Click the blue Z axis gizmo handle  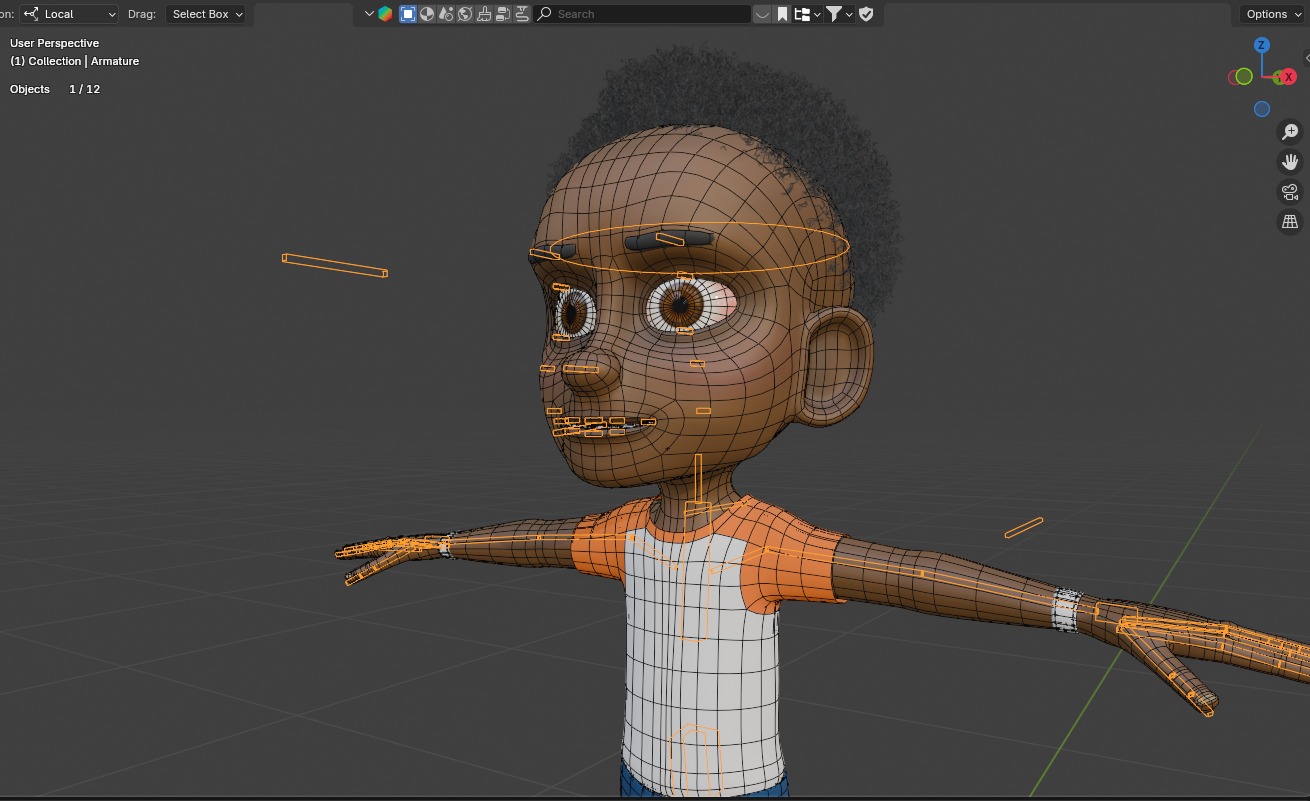[1262, 45]
